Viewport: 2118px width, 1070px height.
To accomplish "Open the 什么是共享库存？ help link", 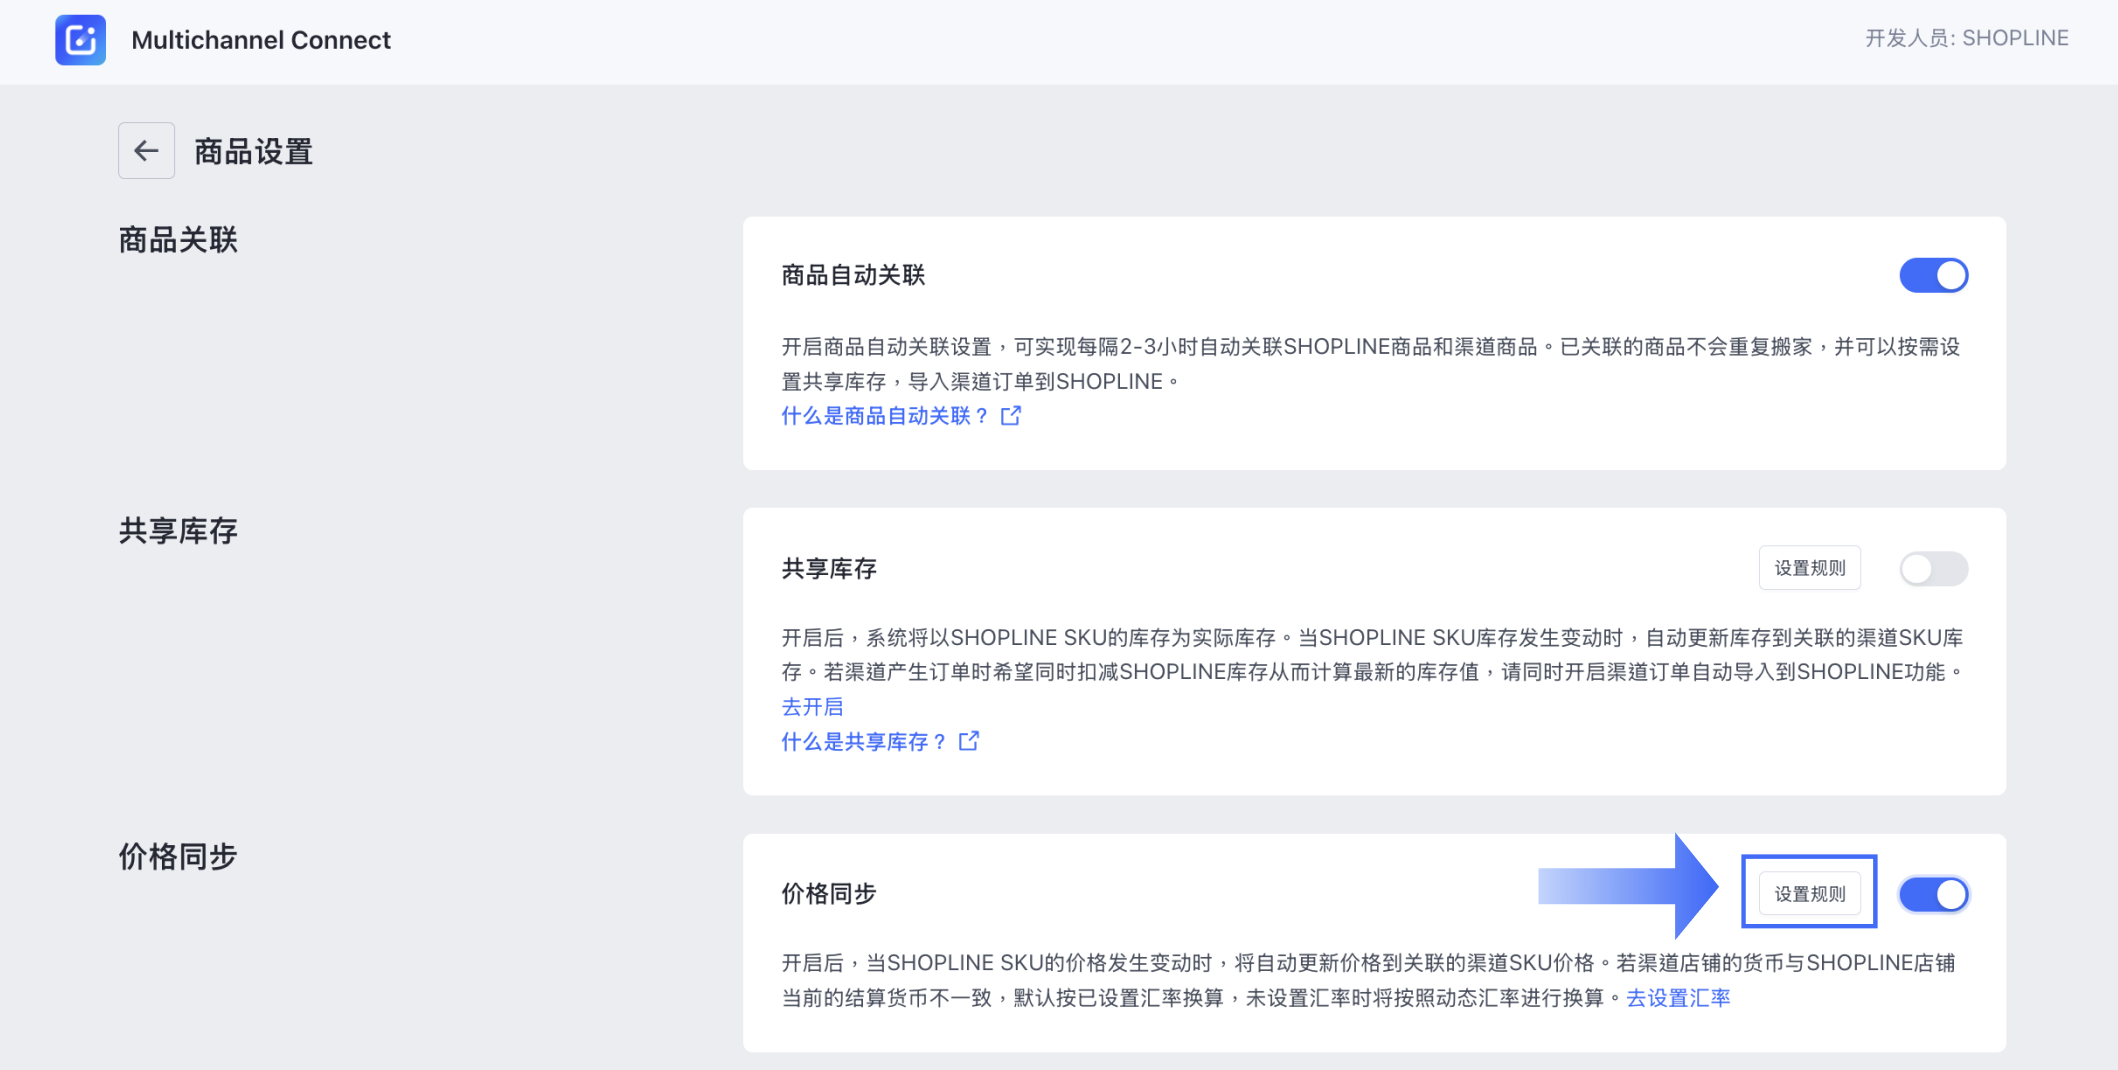I will (863, 742).
